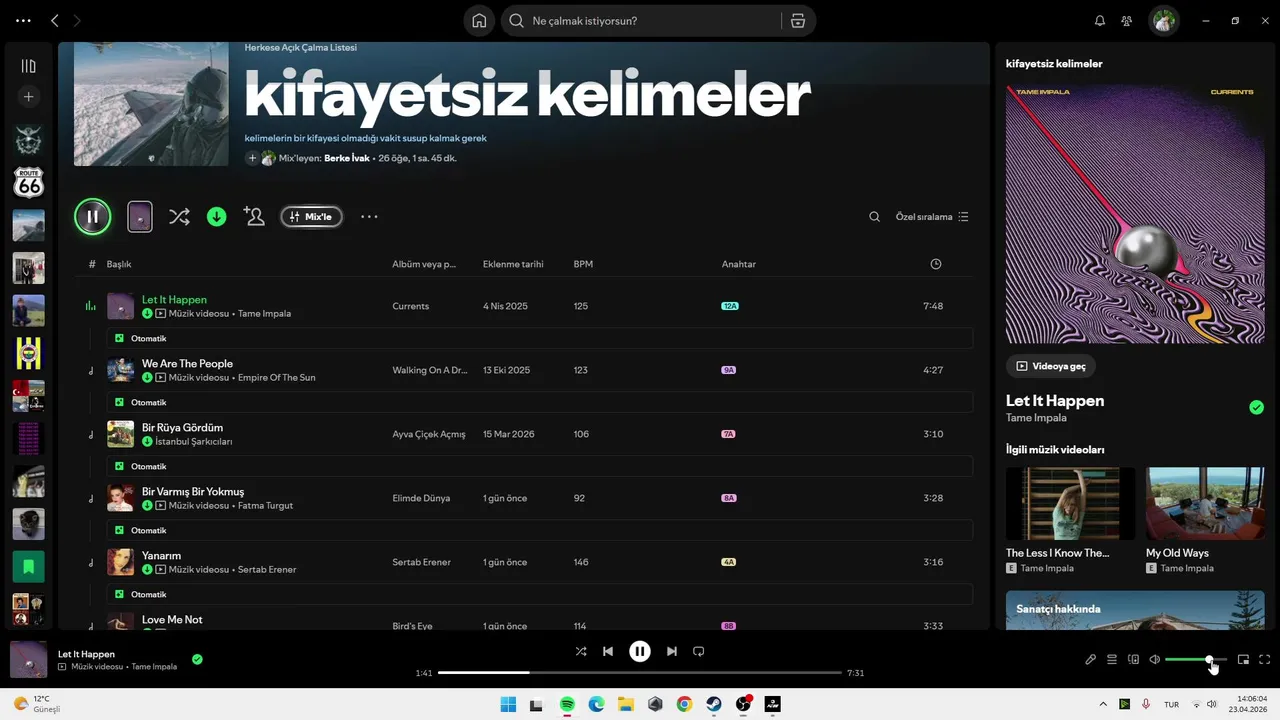Open more options three dots beside Mix'le
Screen dimensions: 1280x720
click(x=369, y=216)
